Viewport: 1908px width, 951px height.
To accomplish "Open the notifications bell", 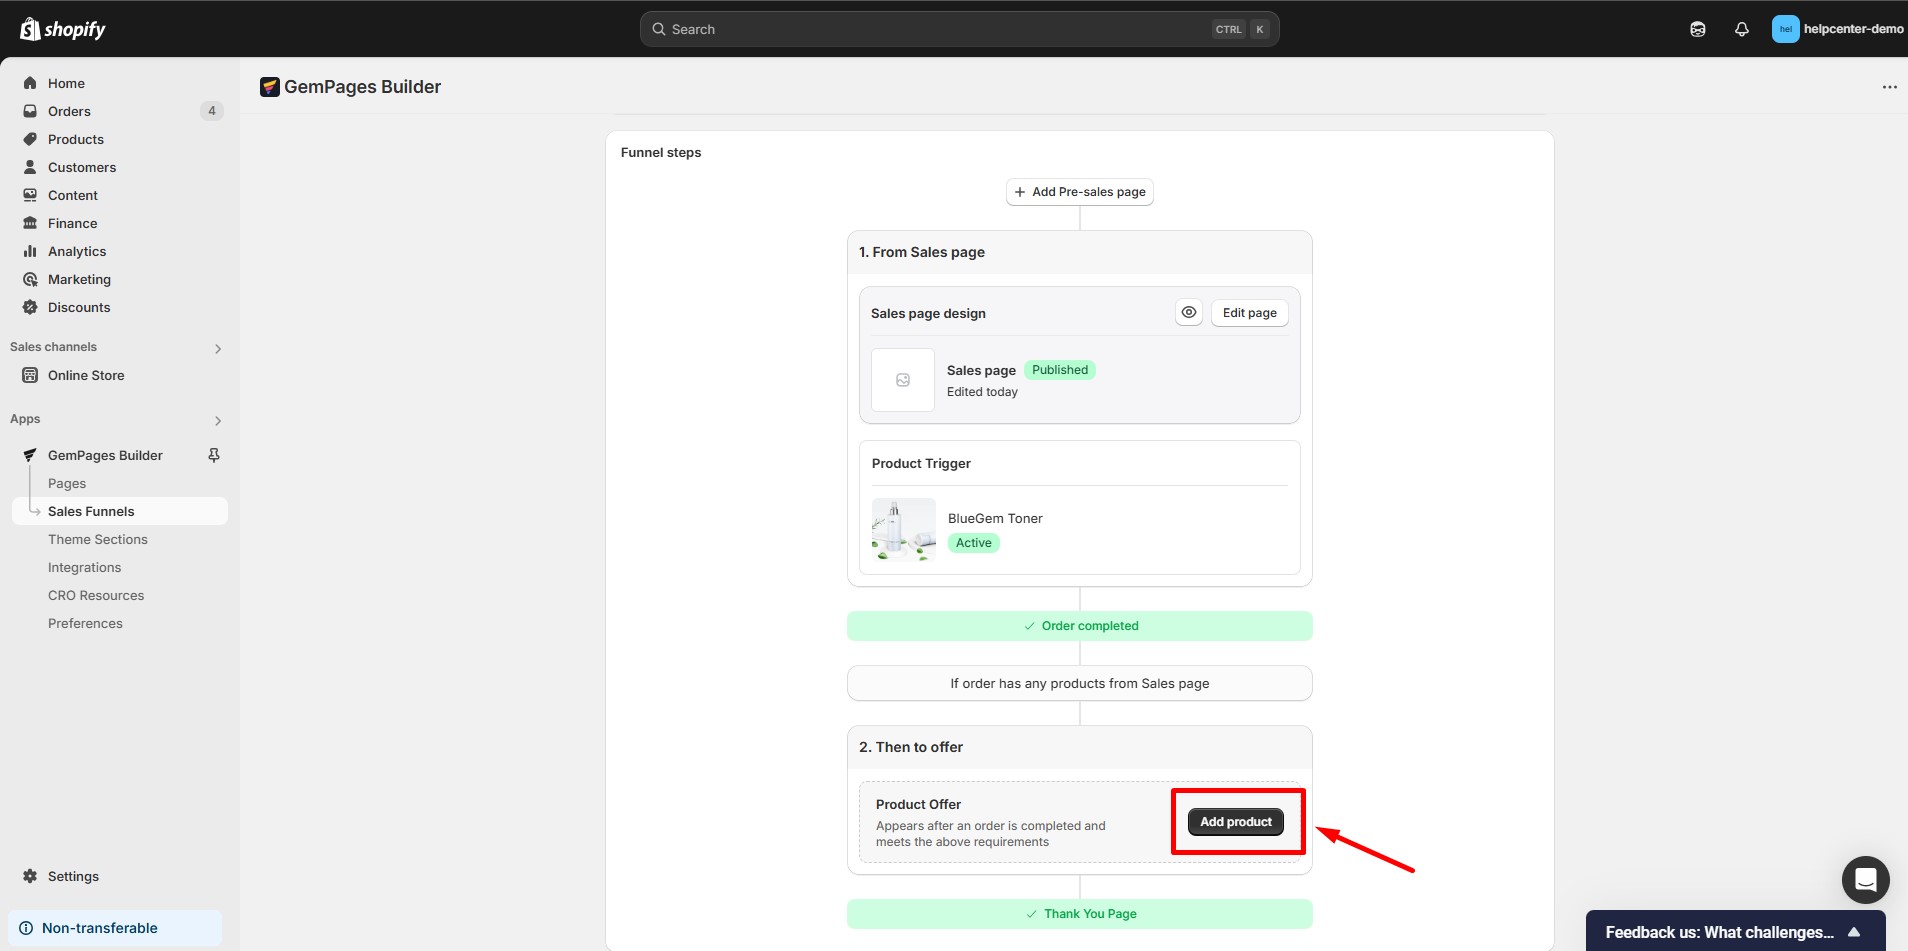I will coord(1741,29).
